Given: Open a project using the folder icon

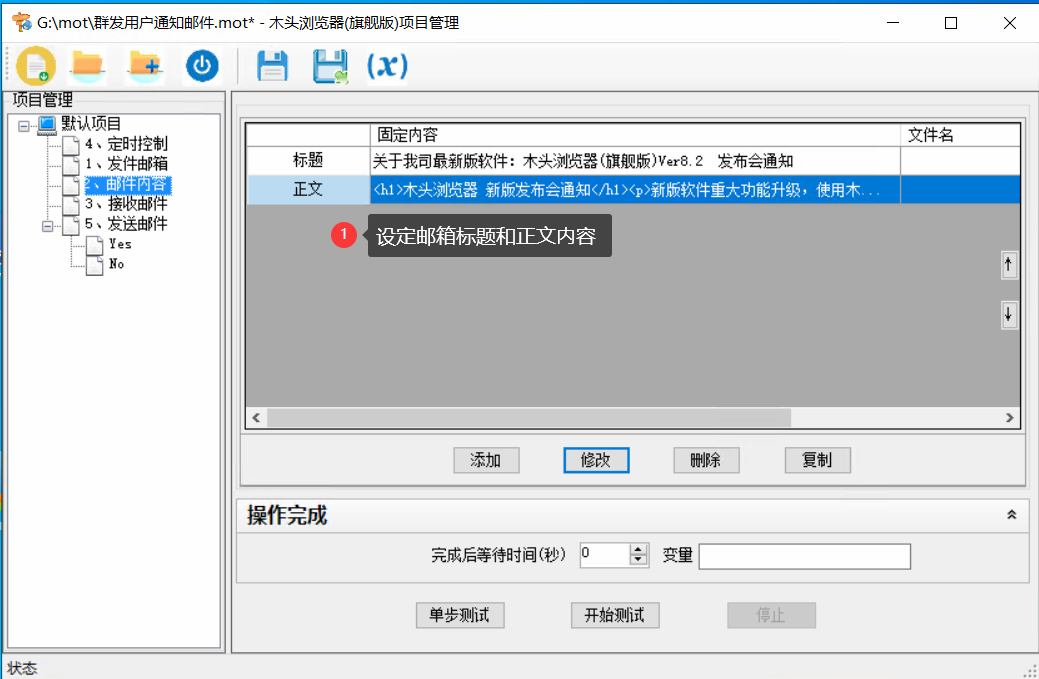Looking at the screenshot, I should click(88, 65).
